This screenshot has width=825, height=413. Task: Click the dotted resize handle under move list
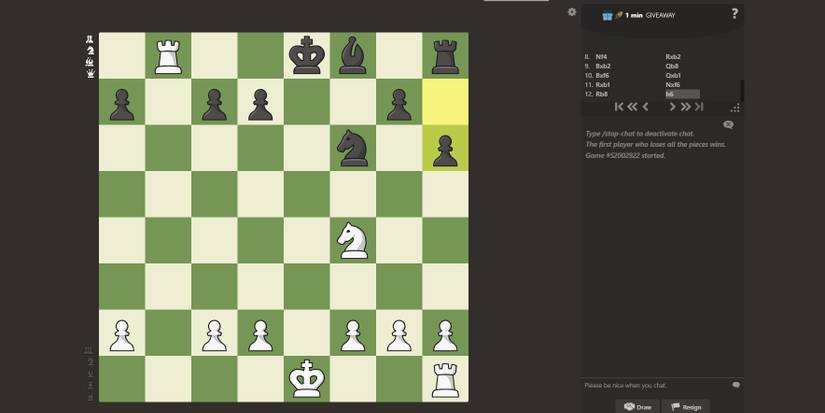(x=736, y=108)
